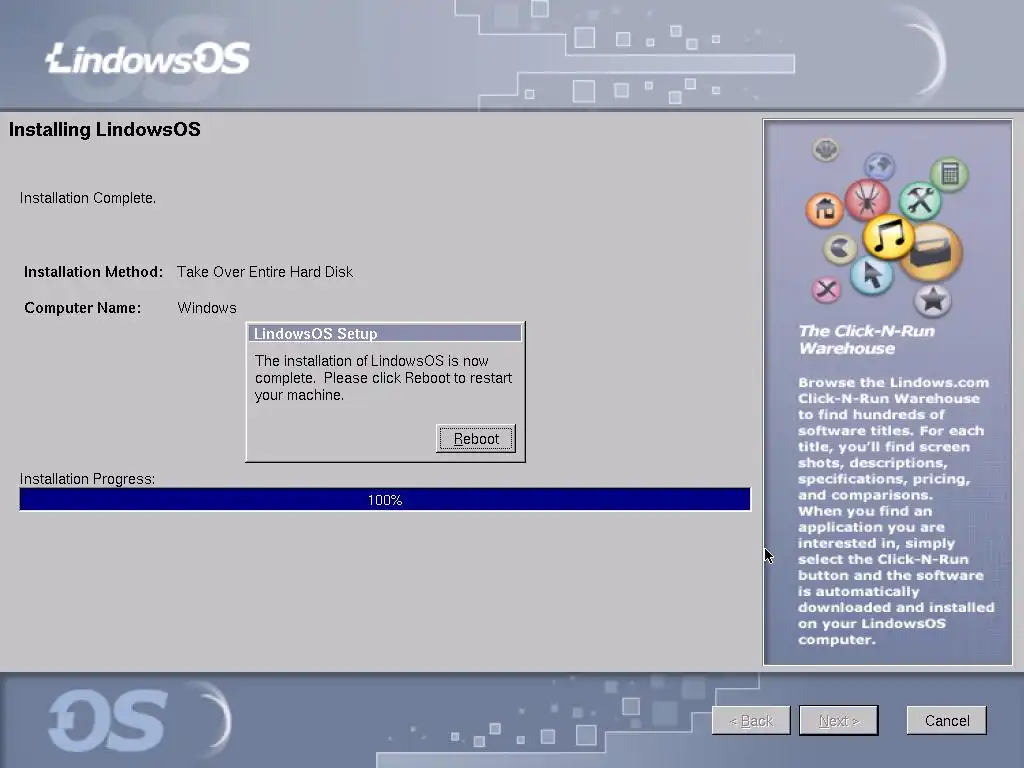Click the pink X icon
This screenshot has width=1024, height=768.
coord(826,289)
